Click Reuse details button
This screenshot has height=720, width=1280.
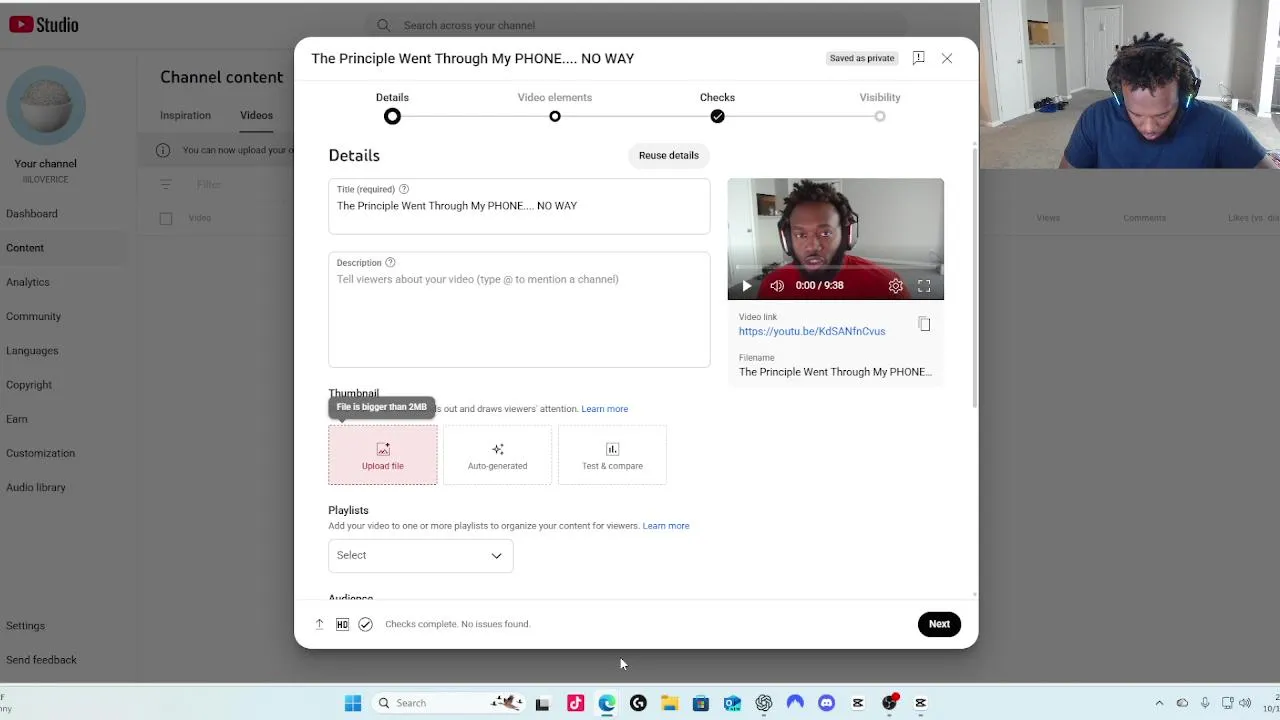[x=669, y=155]
